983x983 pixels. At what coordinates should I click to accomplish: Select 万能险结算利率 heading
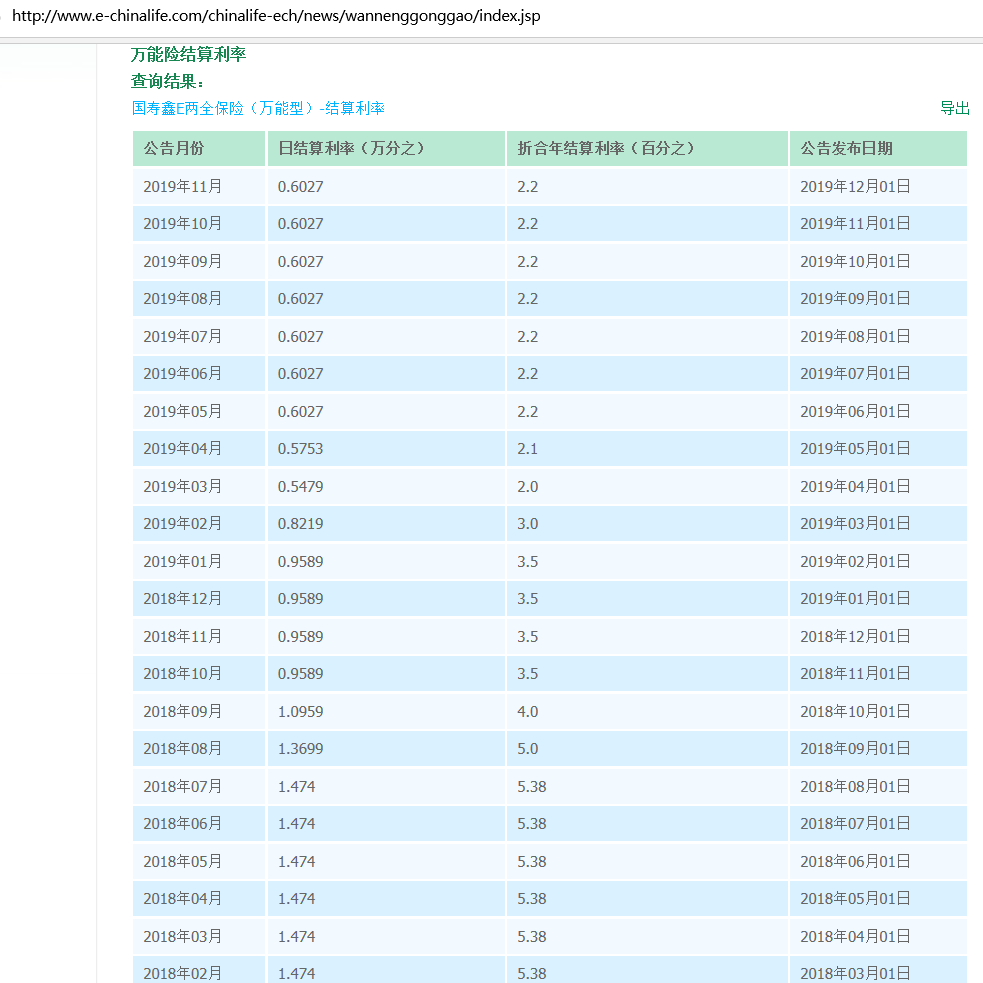click(x=188, y=55)
